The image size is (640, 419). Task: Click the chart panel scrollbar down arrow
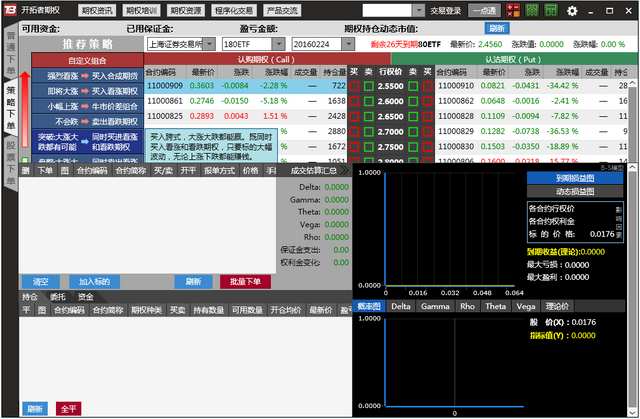click(x=633, y=412)
